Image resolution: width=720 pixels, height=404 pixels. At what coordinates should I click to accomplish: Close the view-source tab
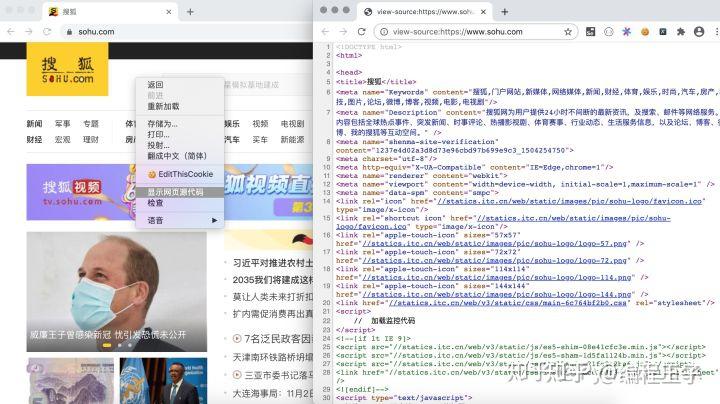(x=483, y=12)
